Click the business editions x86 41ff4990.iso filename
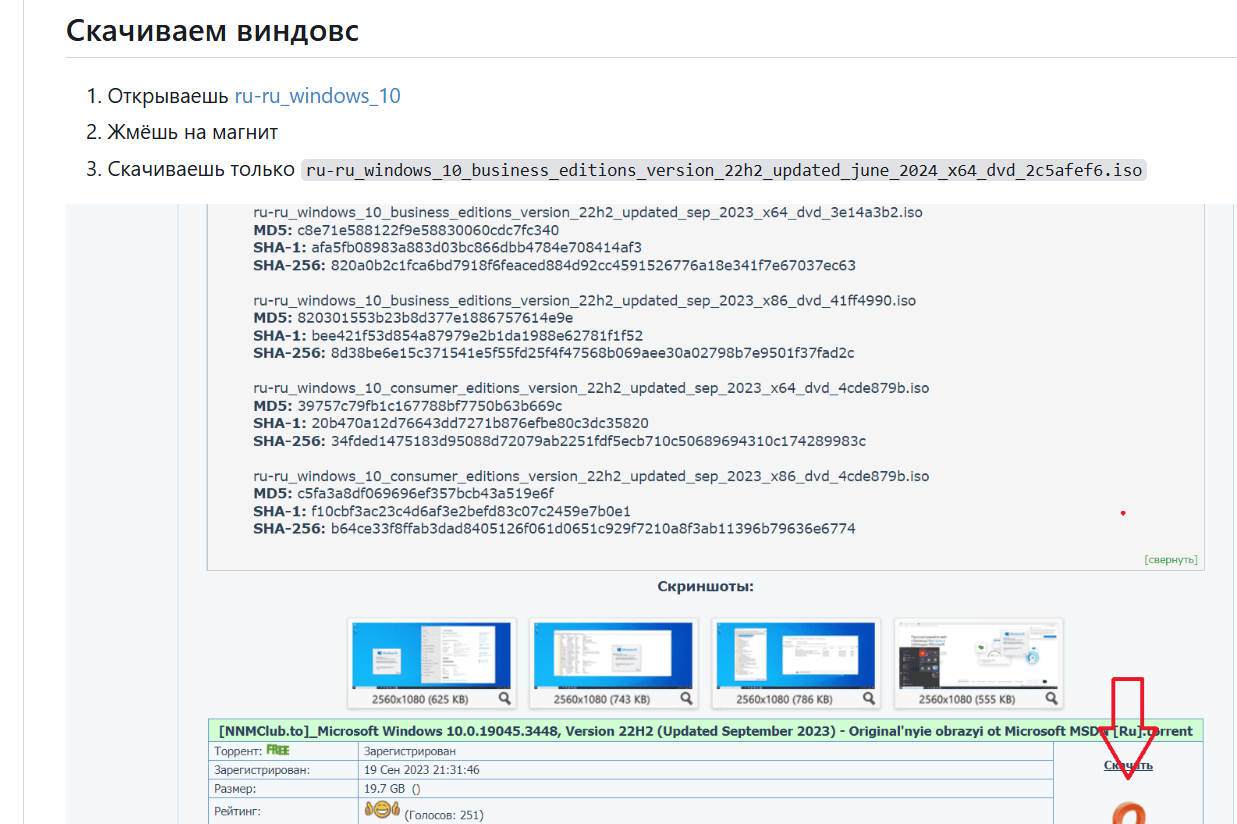Viewport: 1237px width, 824px height. [x=585, y=300]
